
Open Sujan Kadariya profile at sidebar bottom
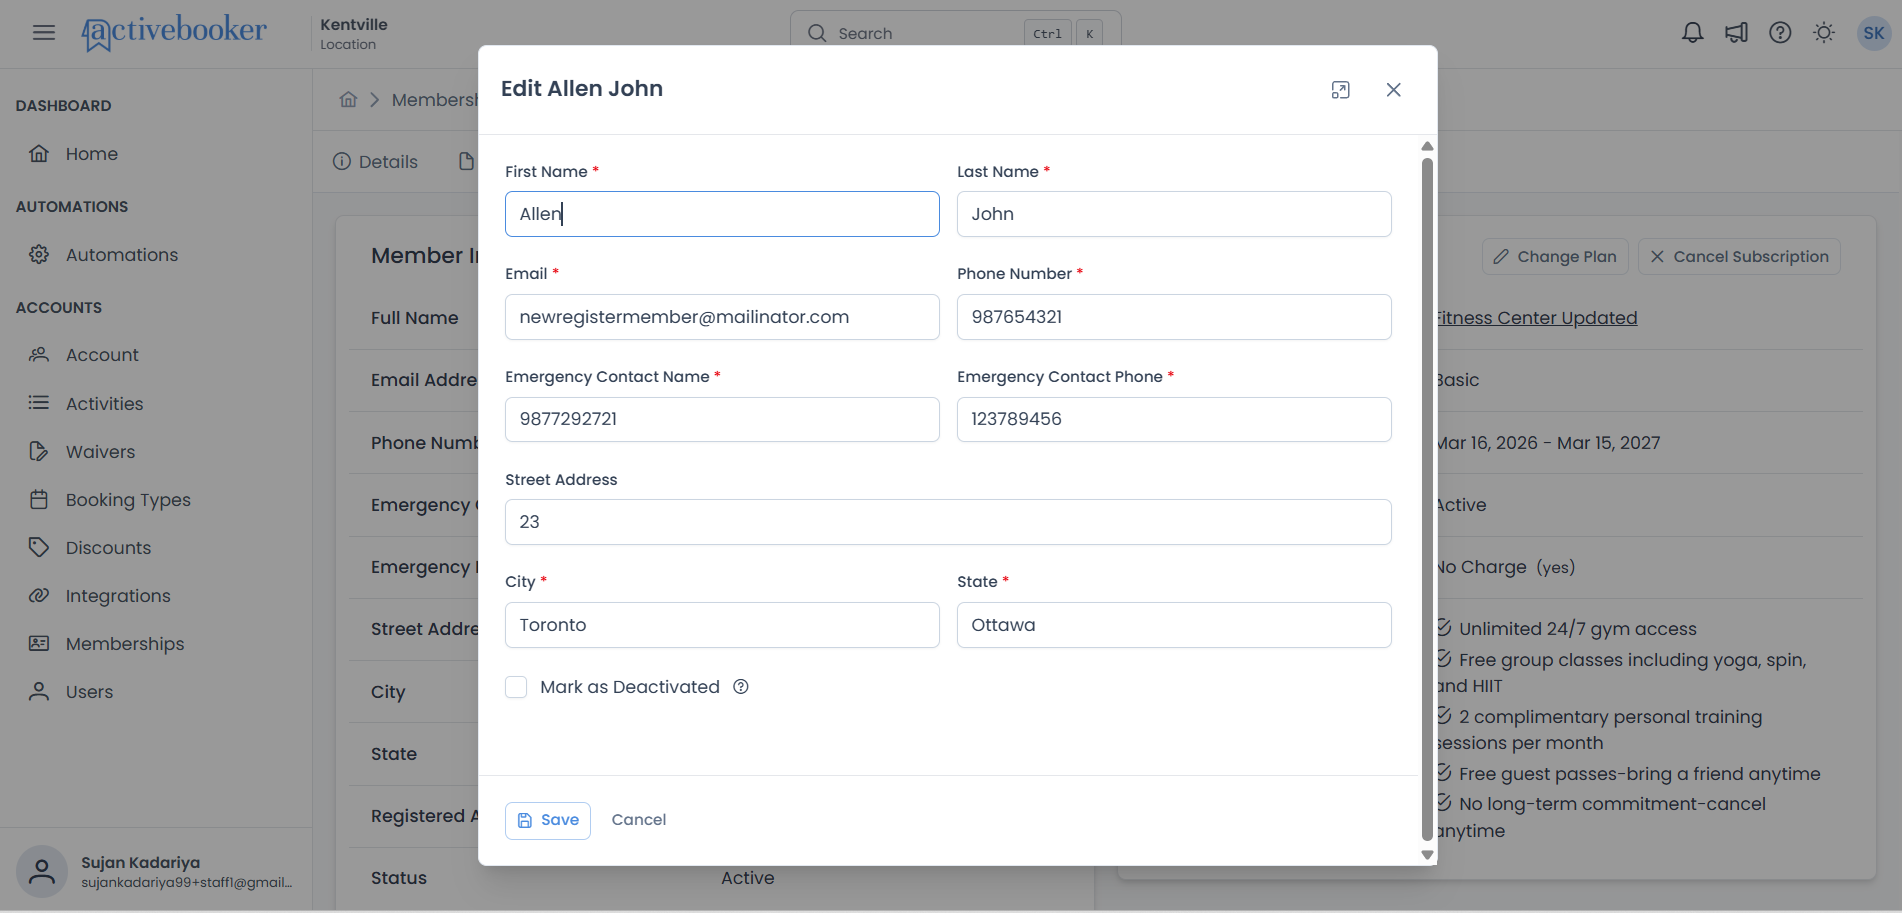point(156,871)
